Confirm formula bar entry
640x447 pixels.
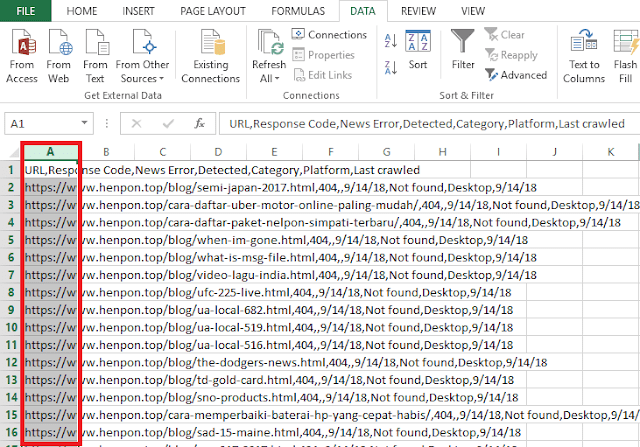tap(168, 124)
